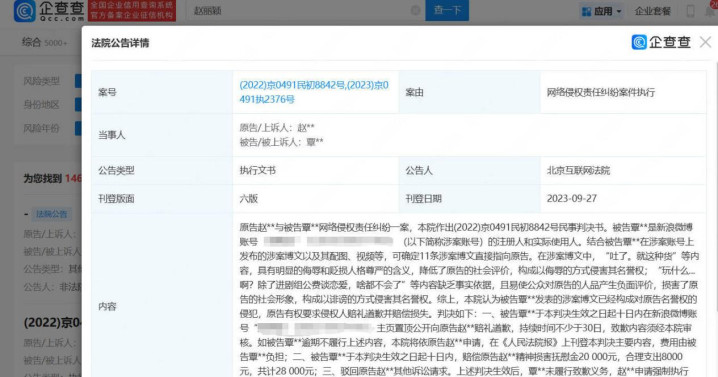Image resolution: width=718 pixels, height=377 pixels.
Task: Click the 案号 row label
Action: pos(107,92)
